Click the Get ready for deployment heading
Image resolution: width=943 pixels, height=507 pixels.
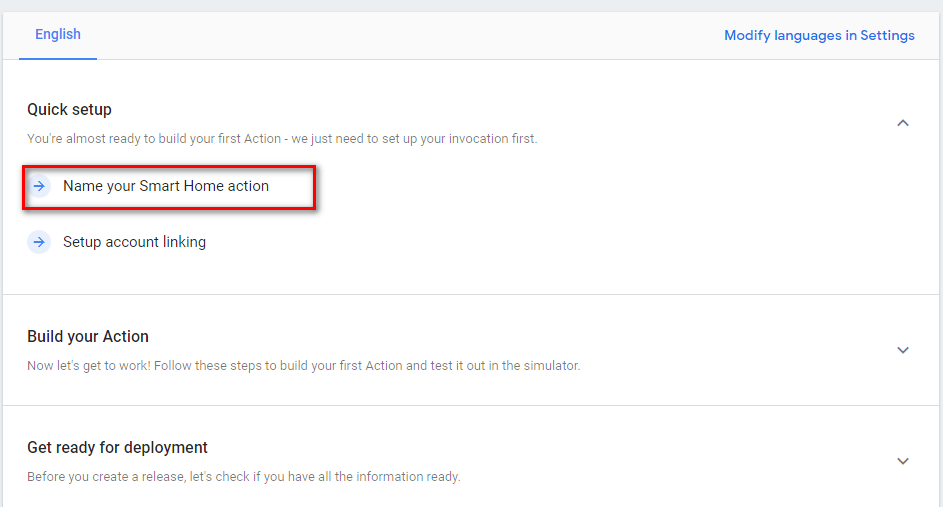point(117,447)
